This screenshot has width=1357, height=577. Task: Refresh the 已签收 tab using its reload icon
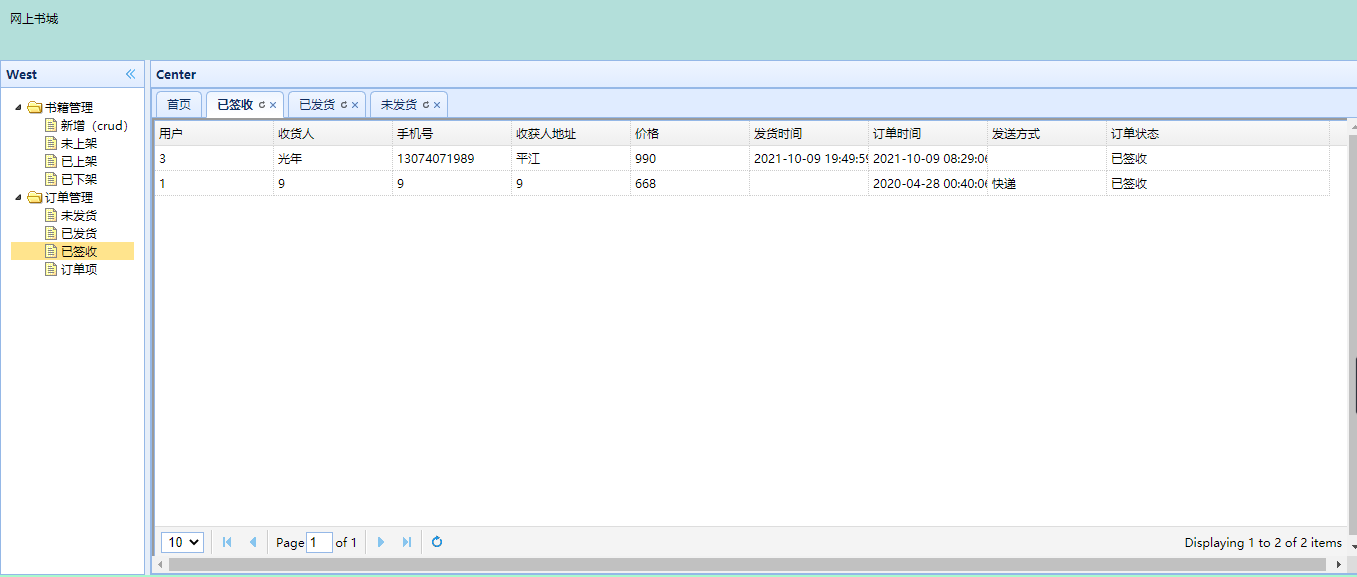[263, 104]
